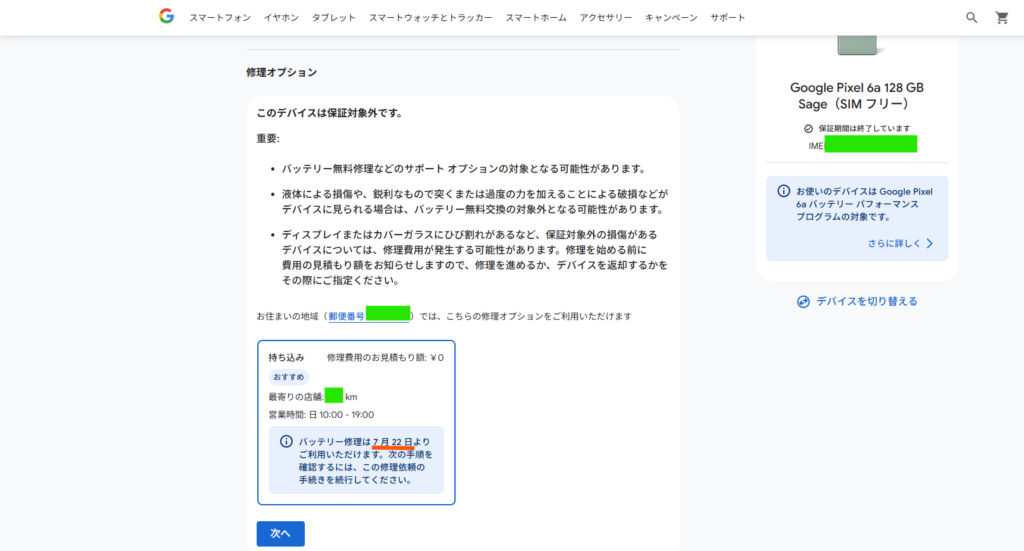Click the info icon beside バッテリー修理 note

(x=286, y=441)
